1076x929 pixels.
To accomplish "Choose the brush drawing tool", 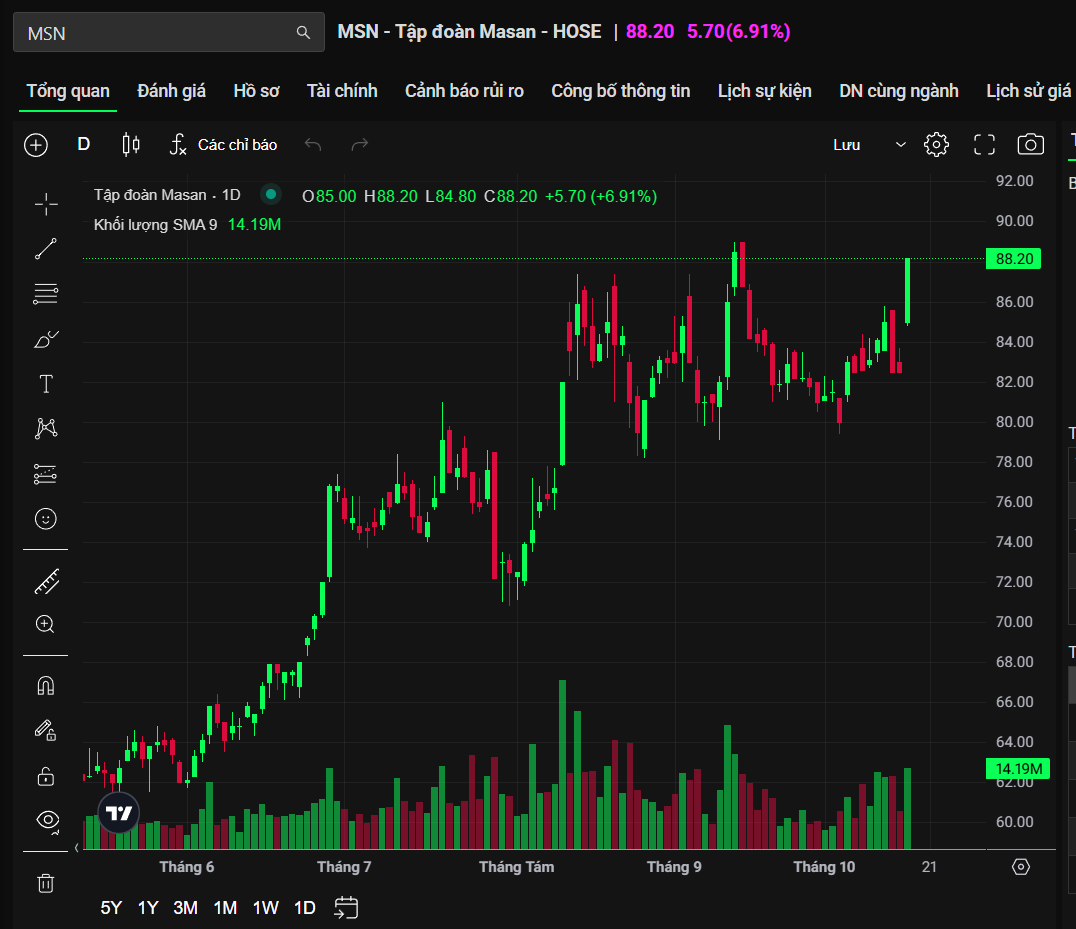I will tap(46, 340).
